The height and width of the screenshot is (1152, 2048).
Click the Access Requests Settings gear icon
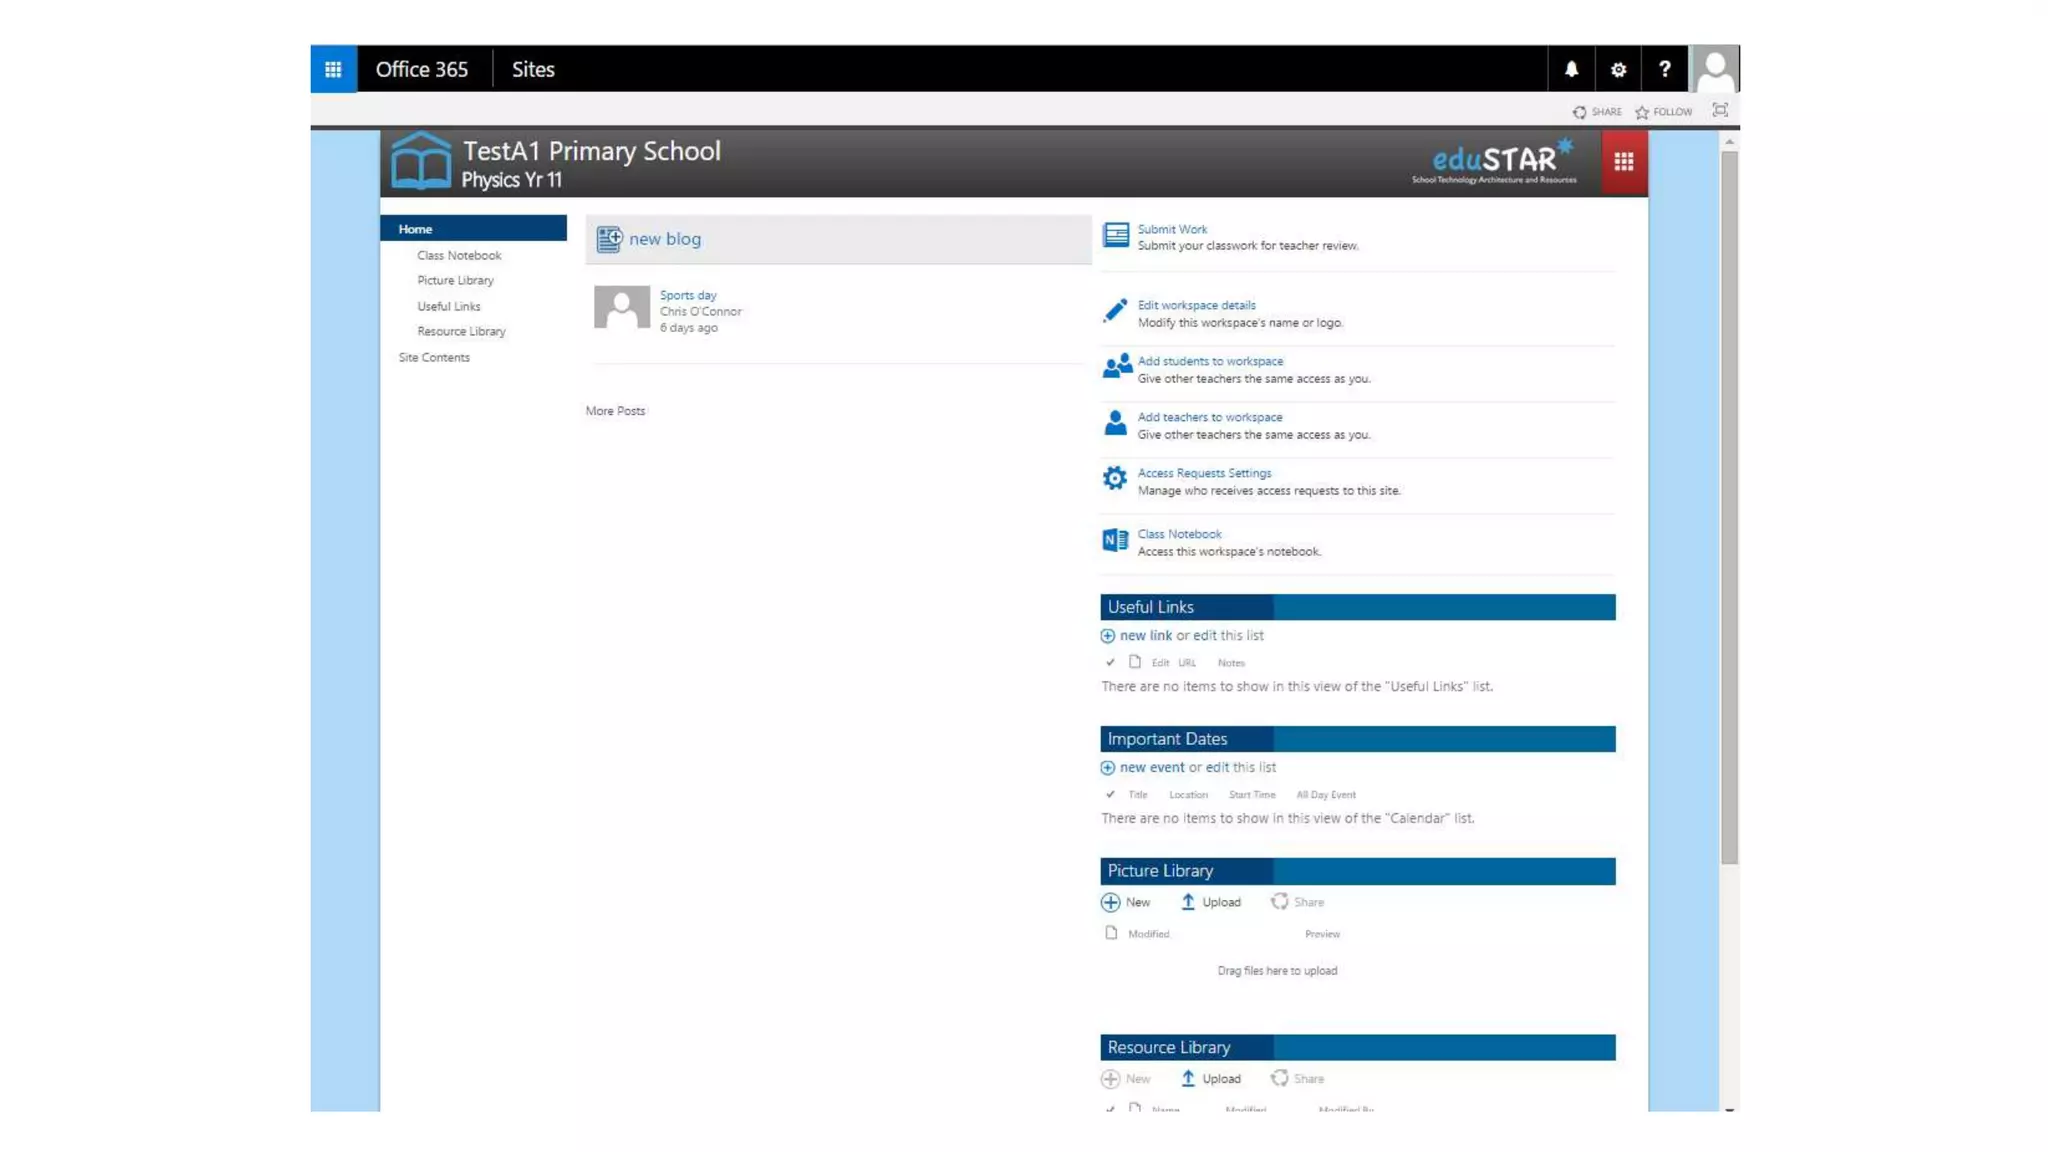1115,479
